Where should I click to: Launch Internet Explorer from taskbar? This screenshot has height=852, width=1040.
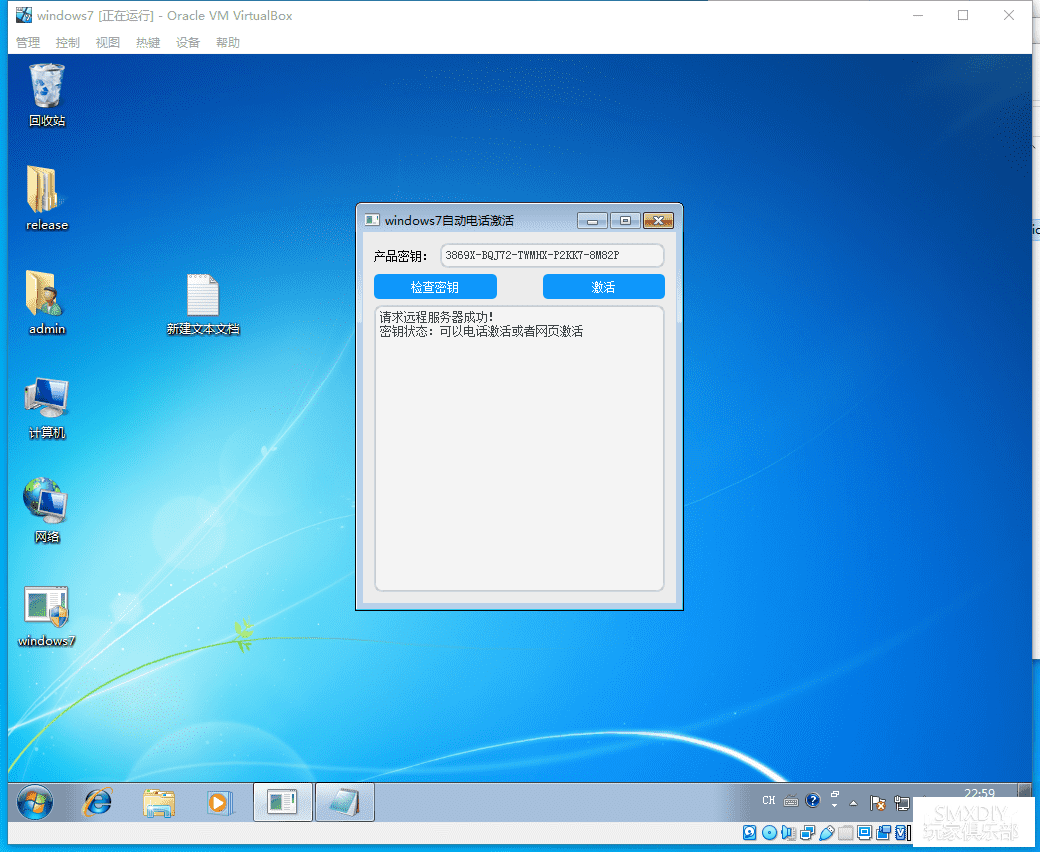point(98,802)
